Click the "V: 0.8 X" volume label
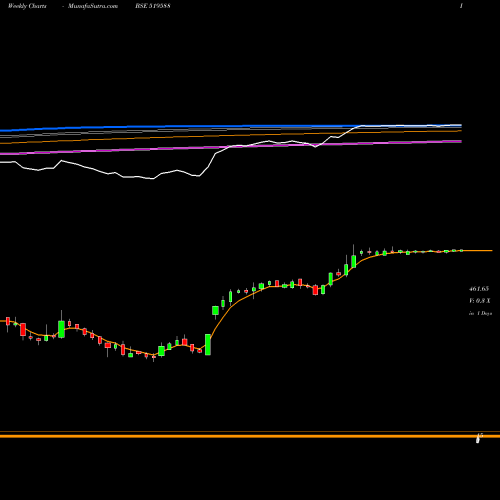 pos(480,301)
